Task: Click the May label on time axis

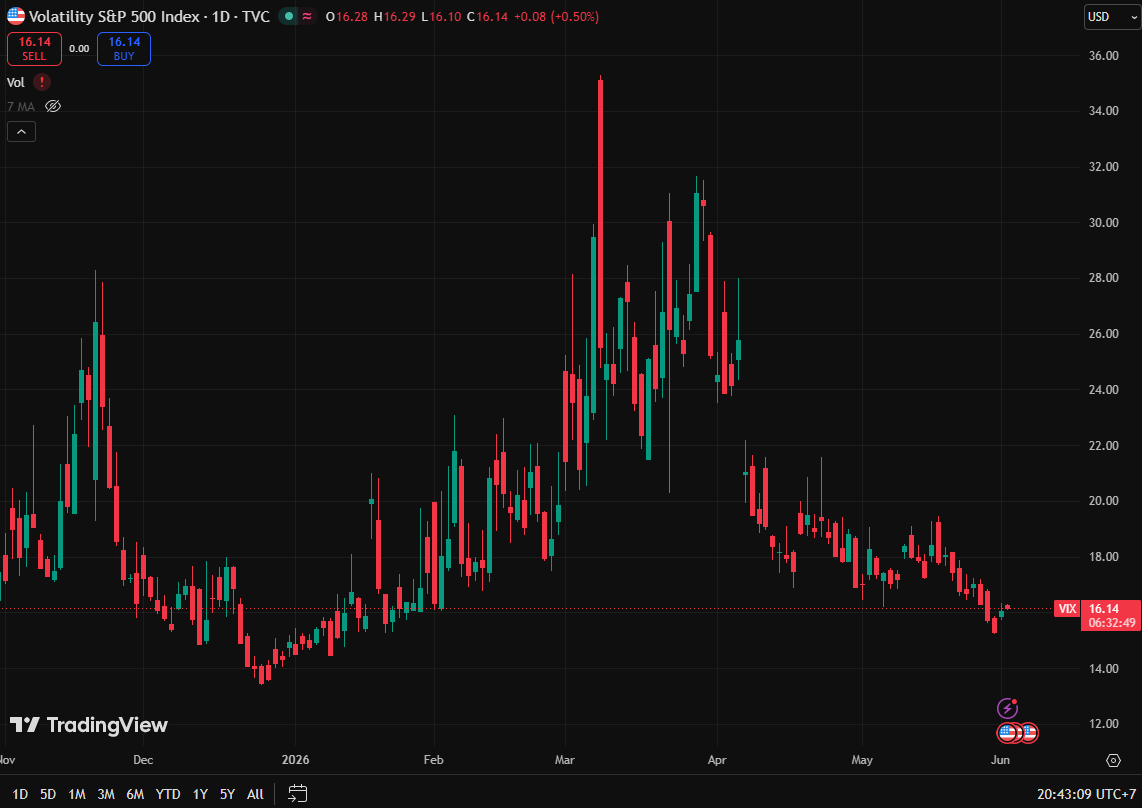Action: (x=862, y=760)
